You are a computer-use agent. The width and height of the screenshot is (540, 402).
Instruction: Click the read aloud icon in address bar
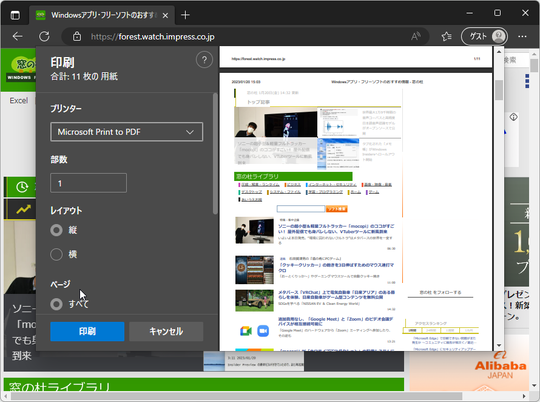(416, 36)
